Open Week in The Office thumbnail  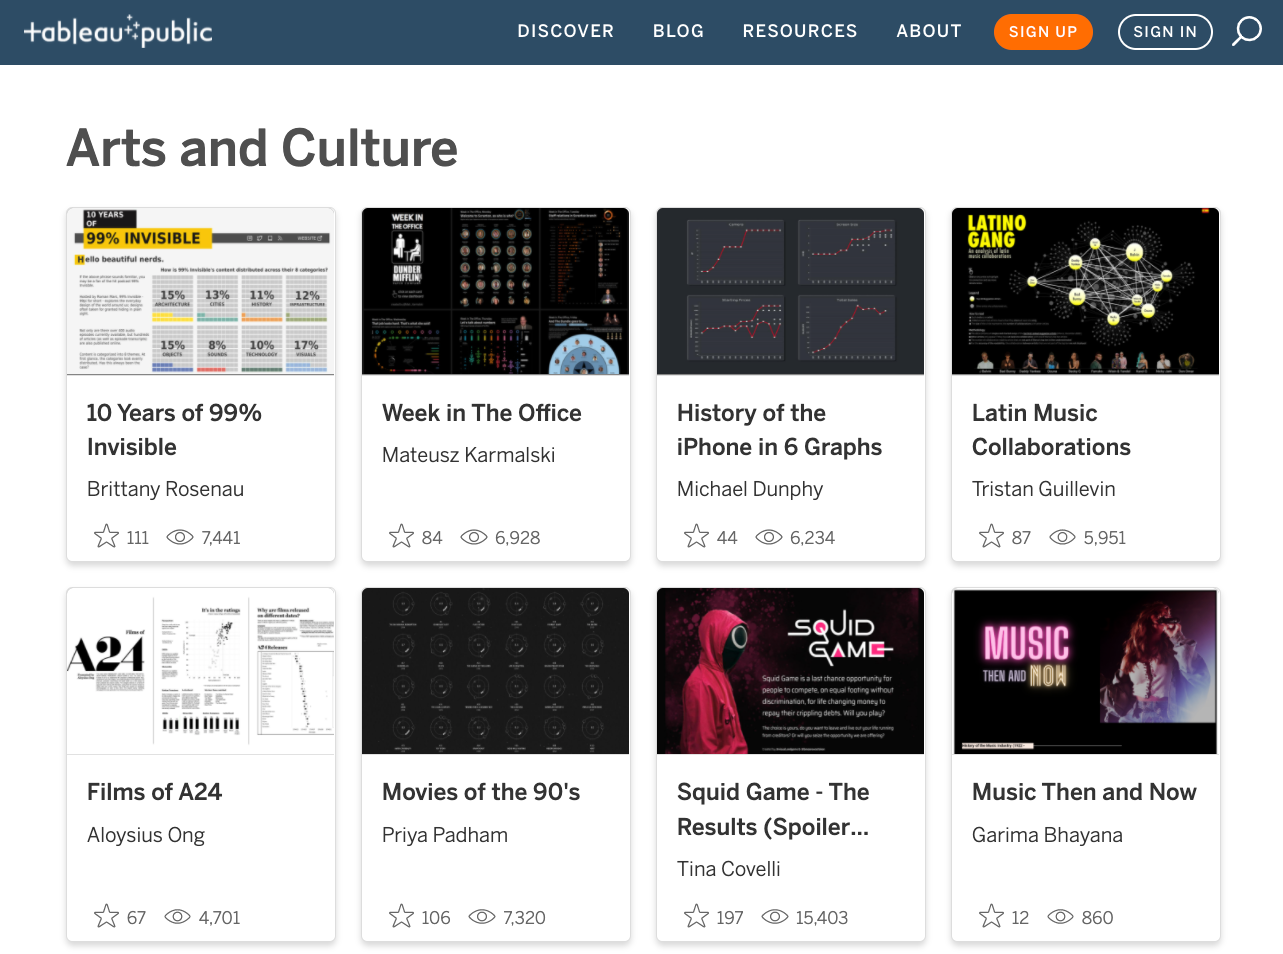(496, 291)
